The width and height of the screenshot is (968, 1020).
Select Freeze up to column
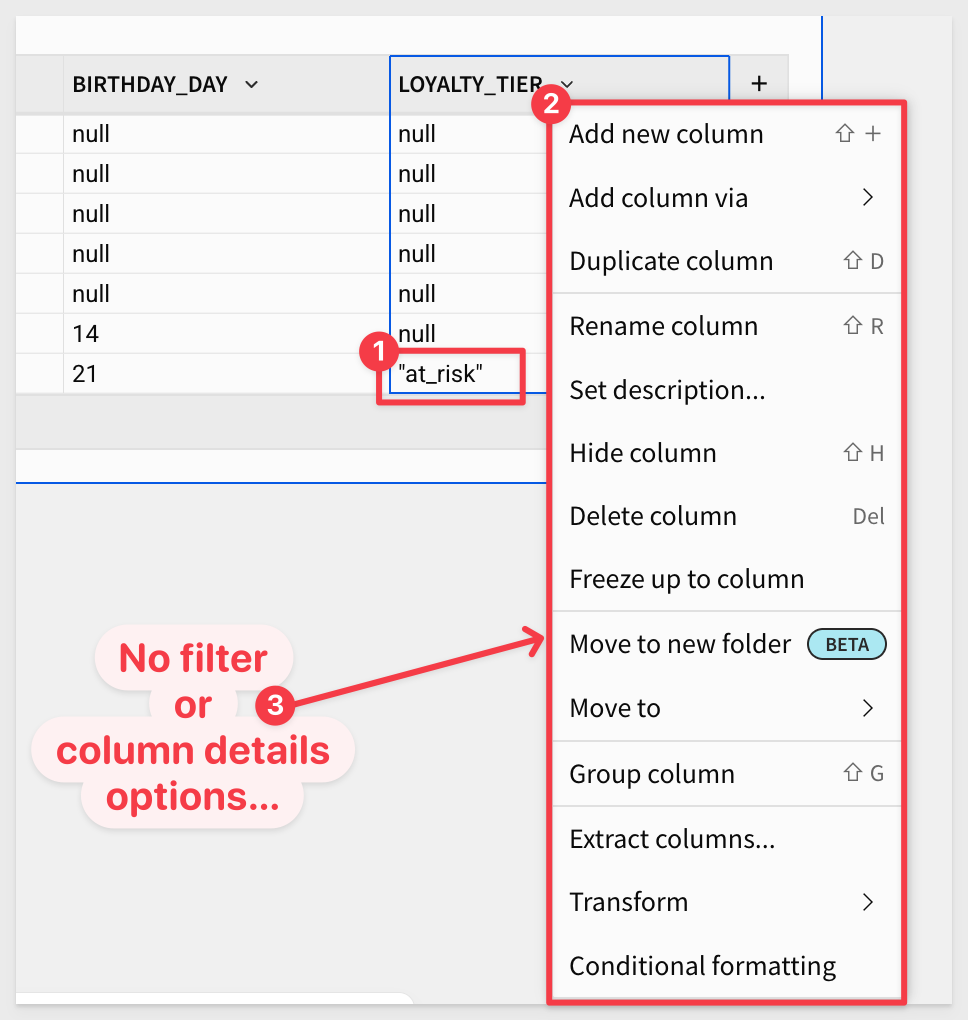(726, 579)
